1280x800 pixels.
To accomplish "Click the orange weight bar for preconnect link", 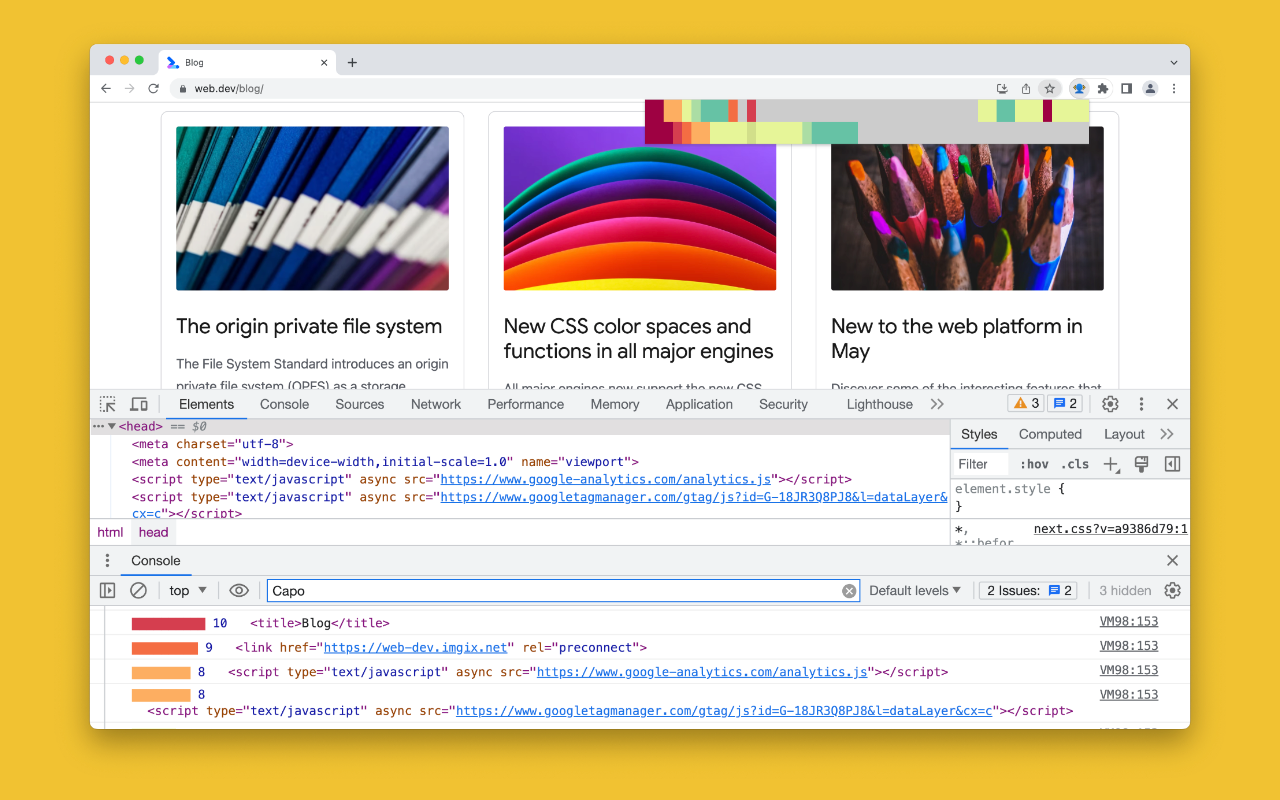I will (165, 648).
